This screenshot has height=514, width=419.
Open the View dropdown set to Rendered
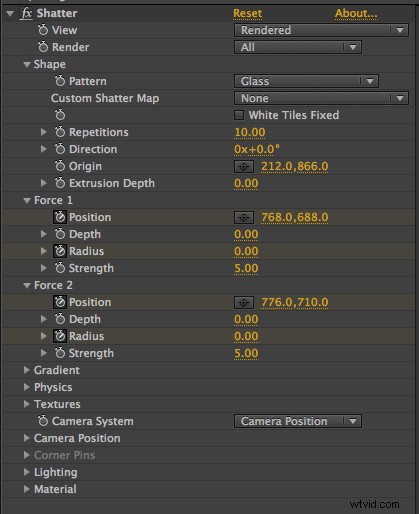pos(321,30)
